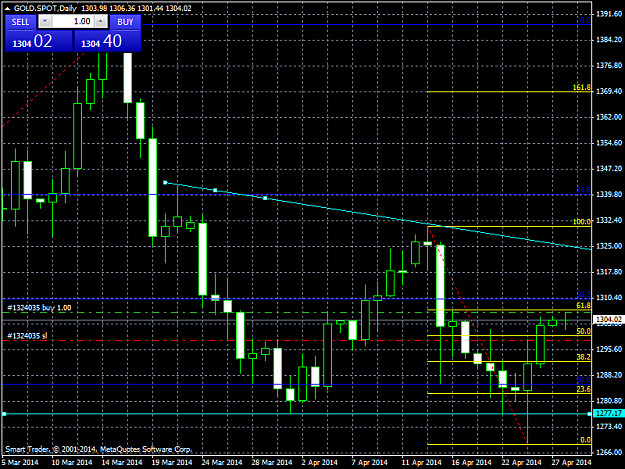Click the 2 Apr 2014 date label

[319, 462]
